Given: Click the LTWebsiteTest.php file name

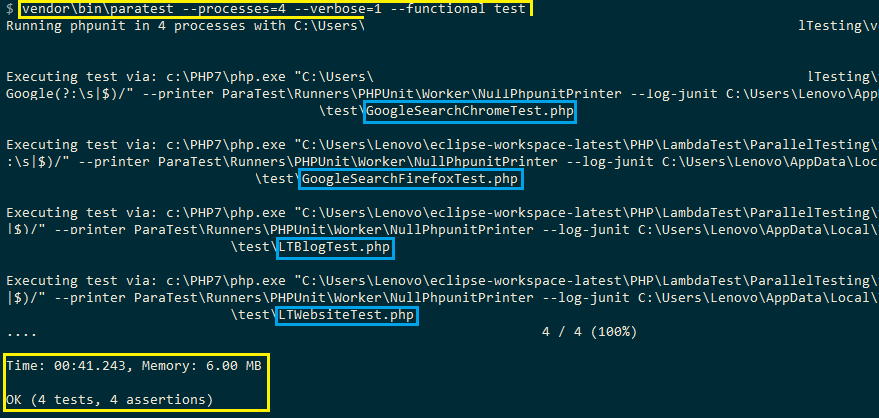Looking at the screenshot, I should [346, 316].
